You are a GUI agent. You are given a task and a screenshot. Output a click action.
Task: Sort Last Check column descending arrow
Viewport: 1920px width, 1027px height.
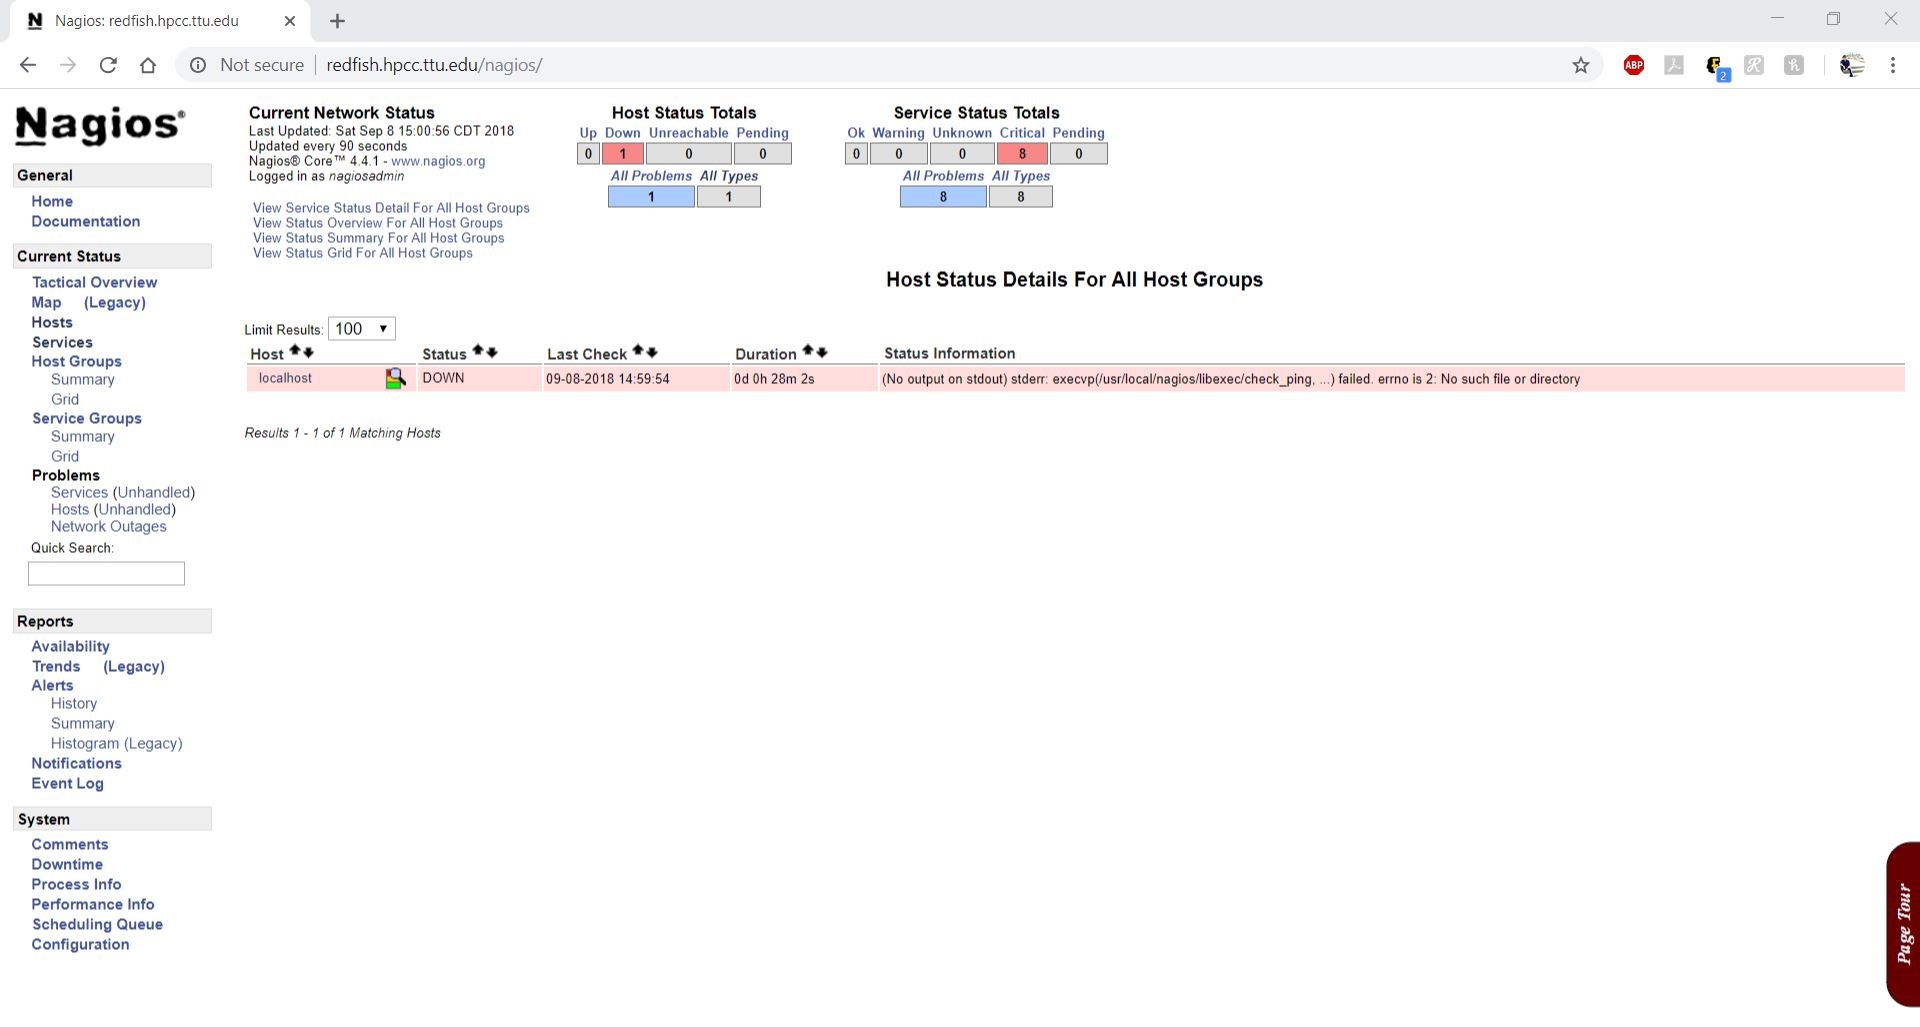(651, 352)
